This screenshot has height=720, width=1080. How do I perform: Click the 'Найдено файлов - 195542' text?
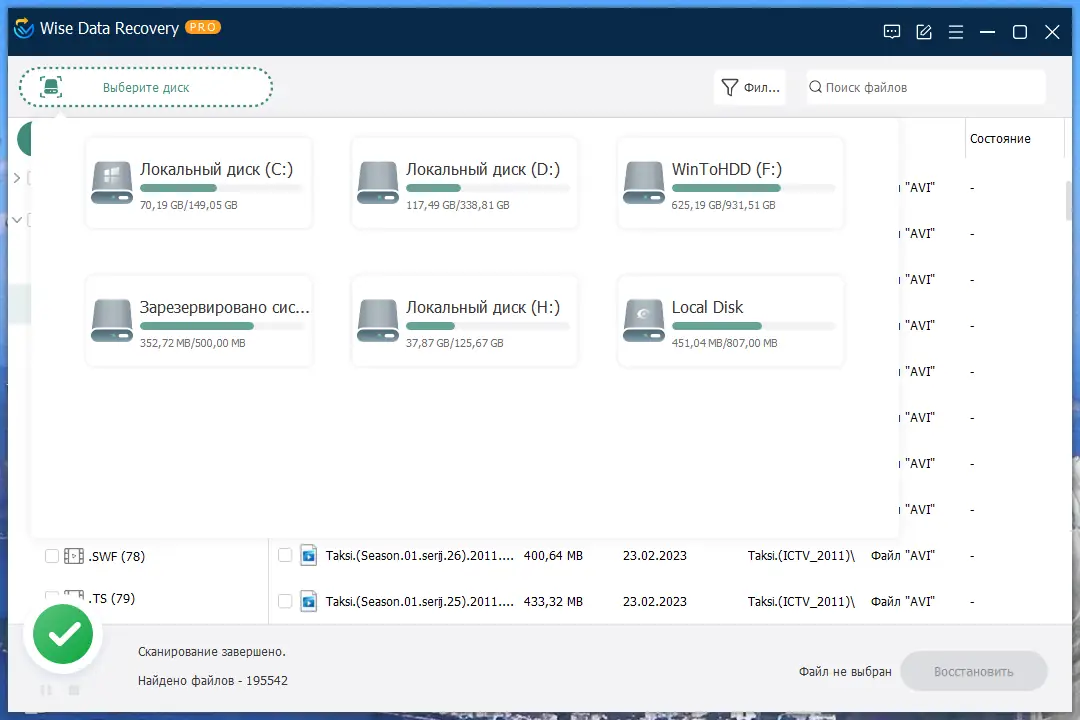213,681
